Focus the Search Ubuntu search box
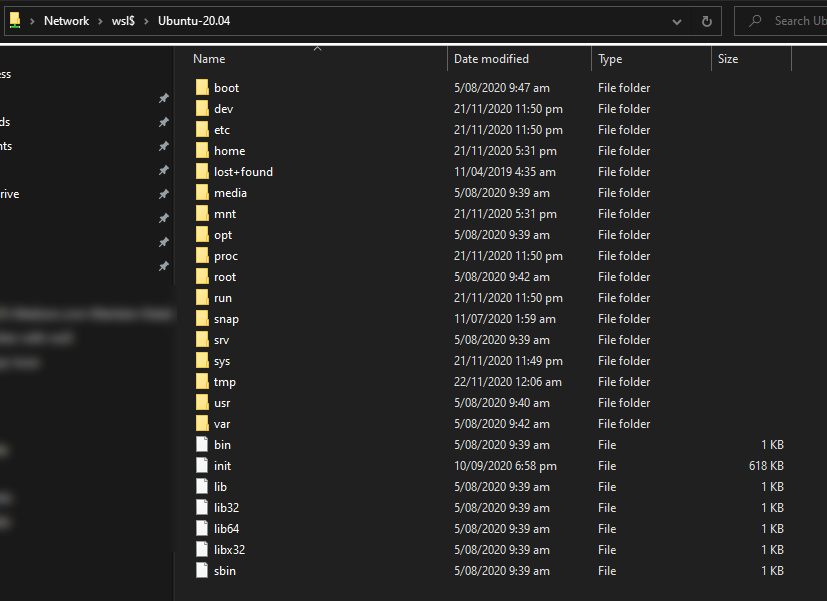827x601 pixels. [x=781, y=21]
